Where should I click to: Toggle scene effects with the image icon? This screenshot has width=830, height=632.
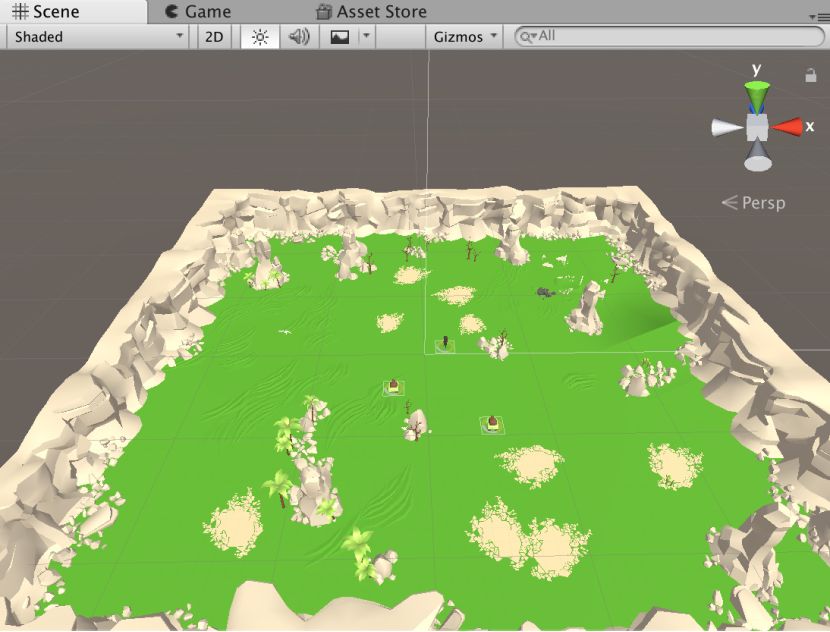[341, 37]
